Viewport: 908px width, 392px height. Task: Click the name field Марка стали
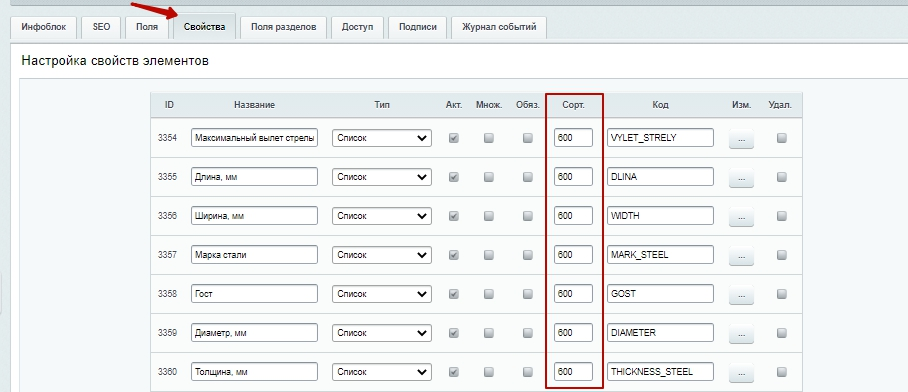[254, 255]
